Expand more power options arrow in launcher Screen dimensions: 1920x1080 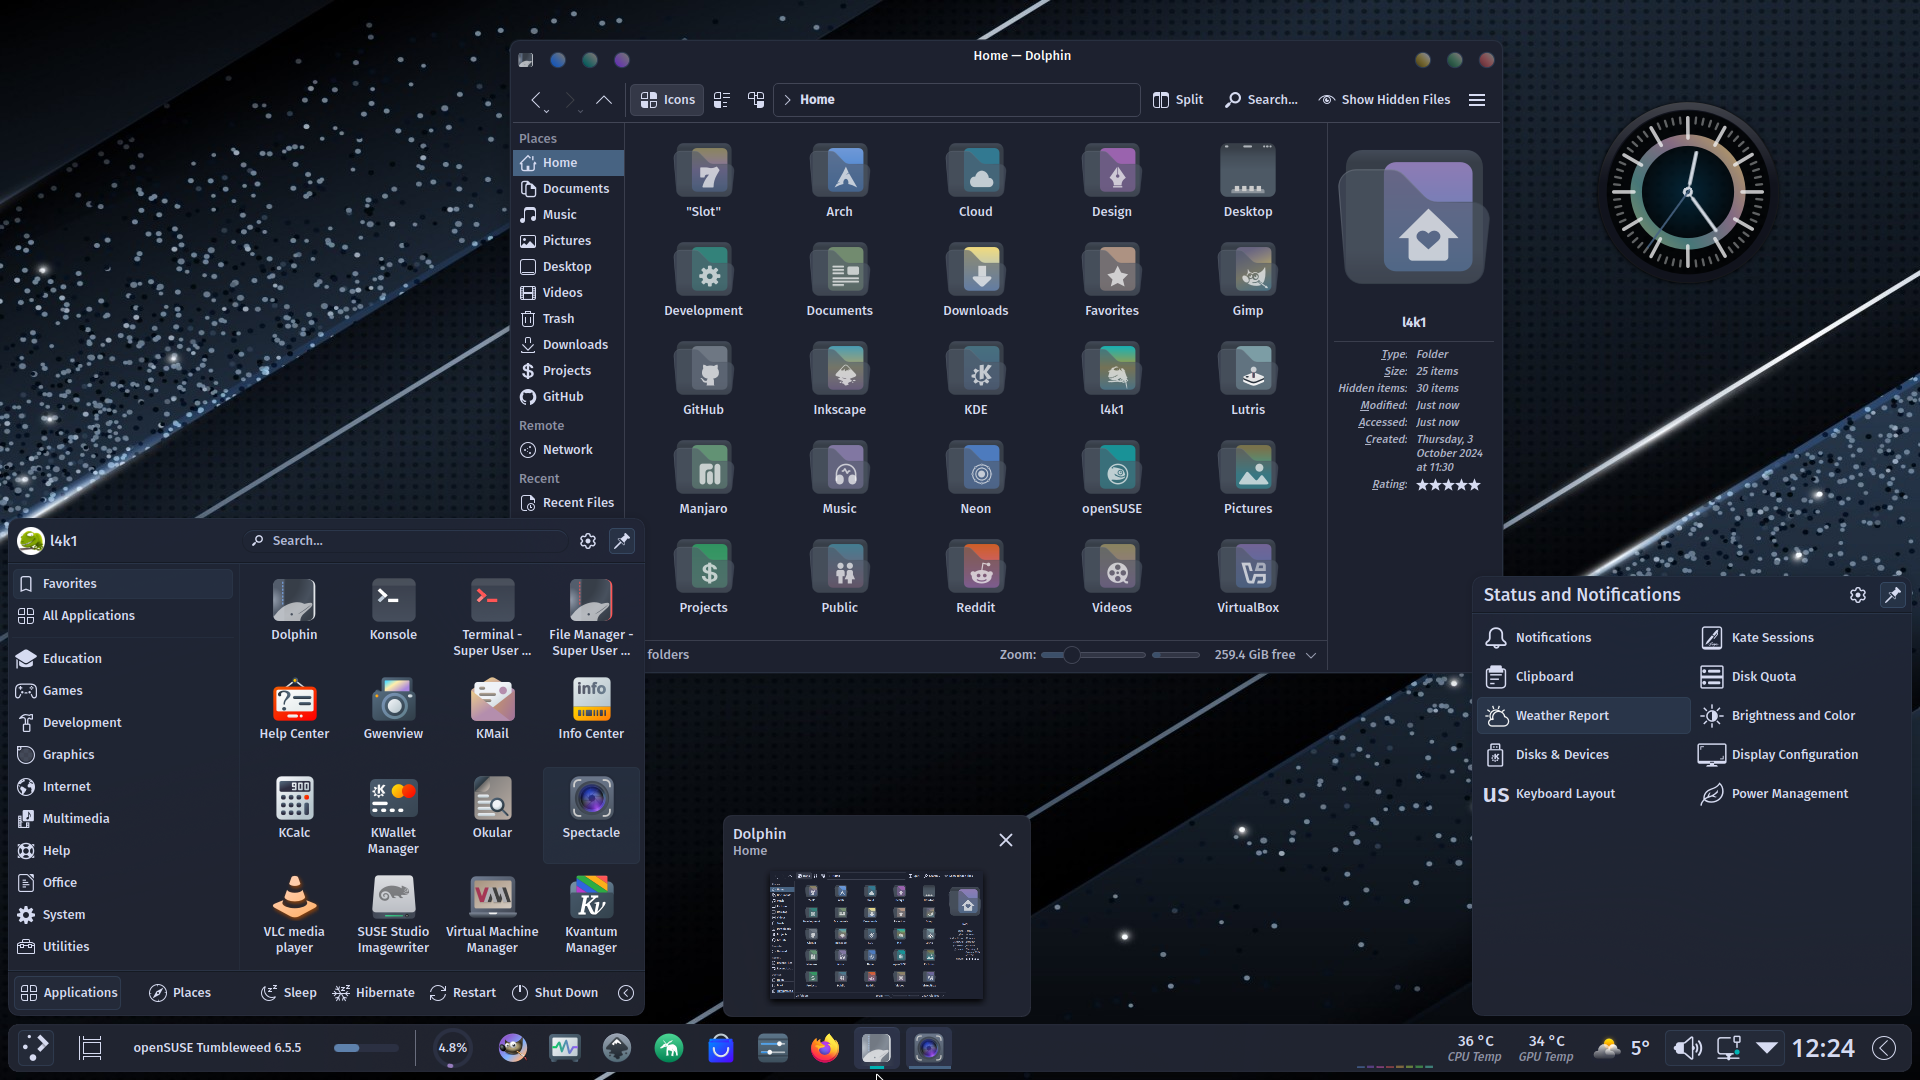point(626,993)
